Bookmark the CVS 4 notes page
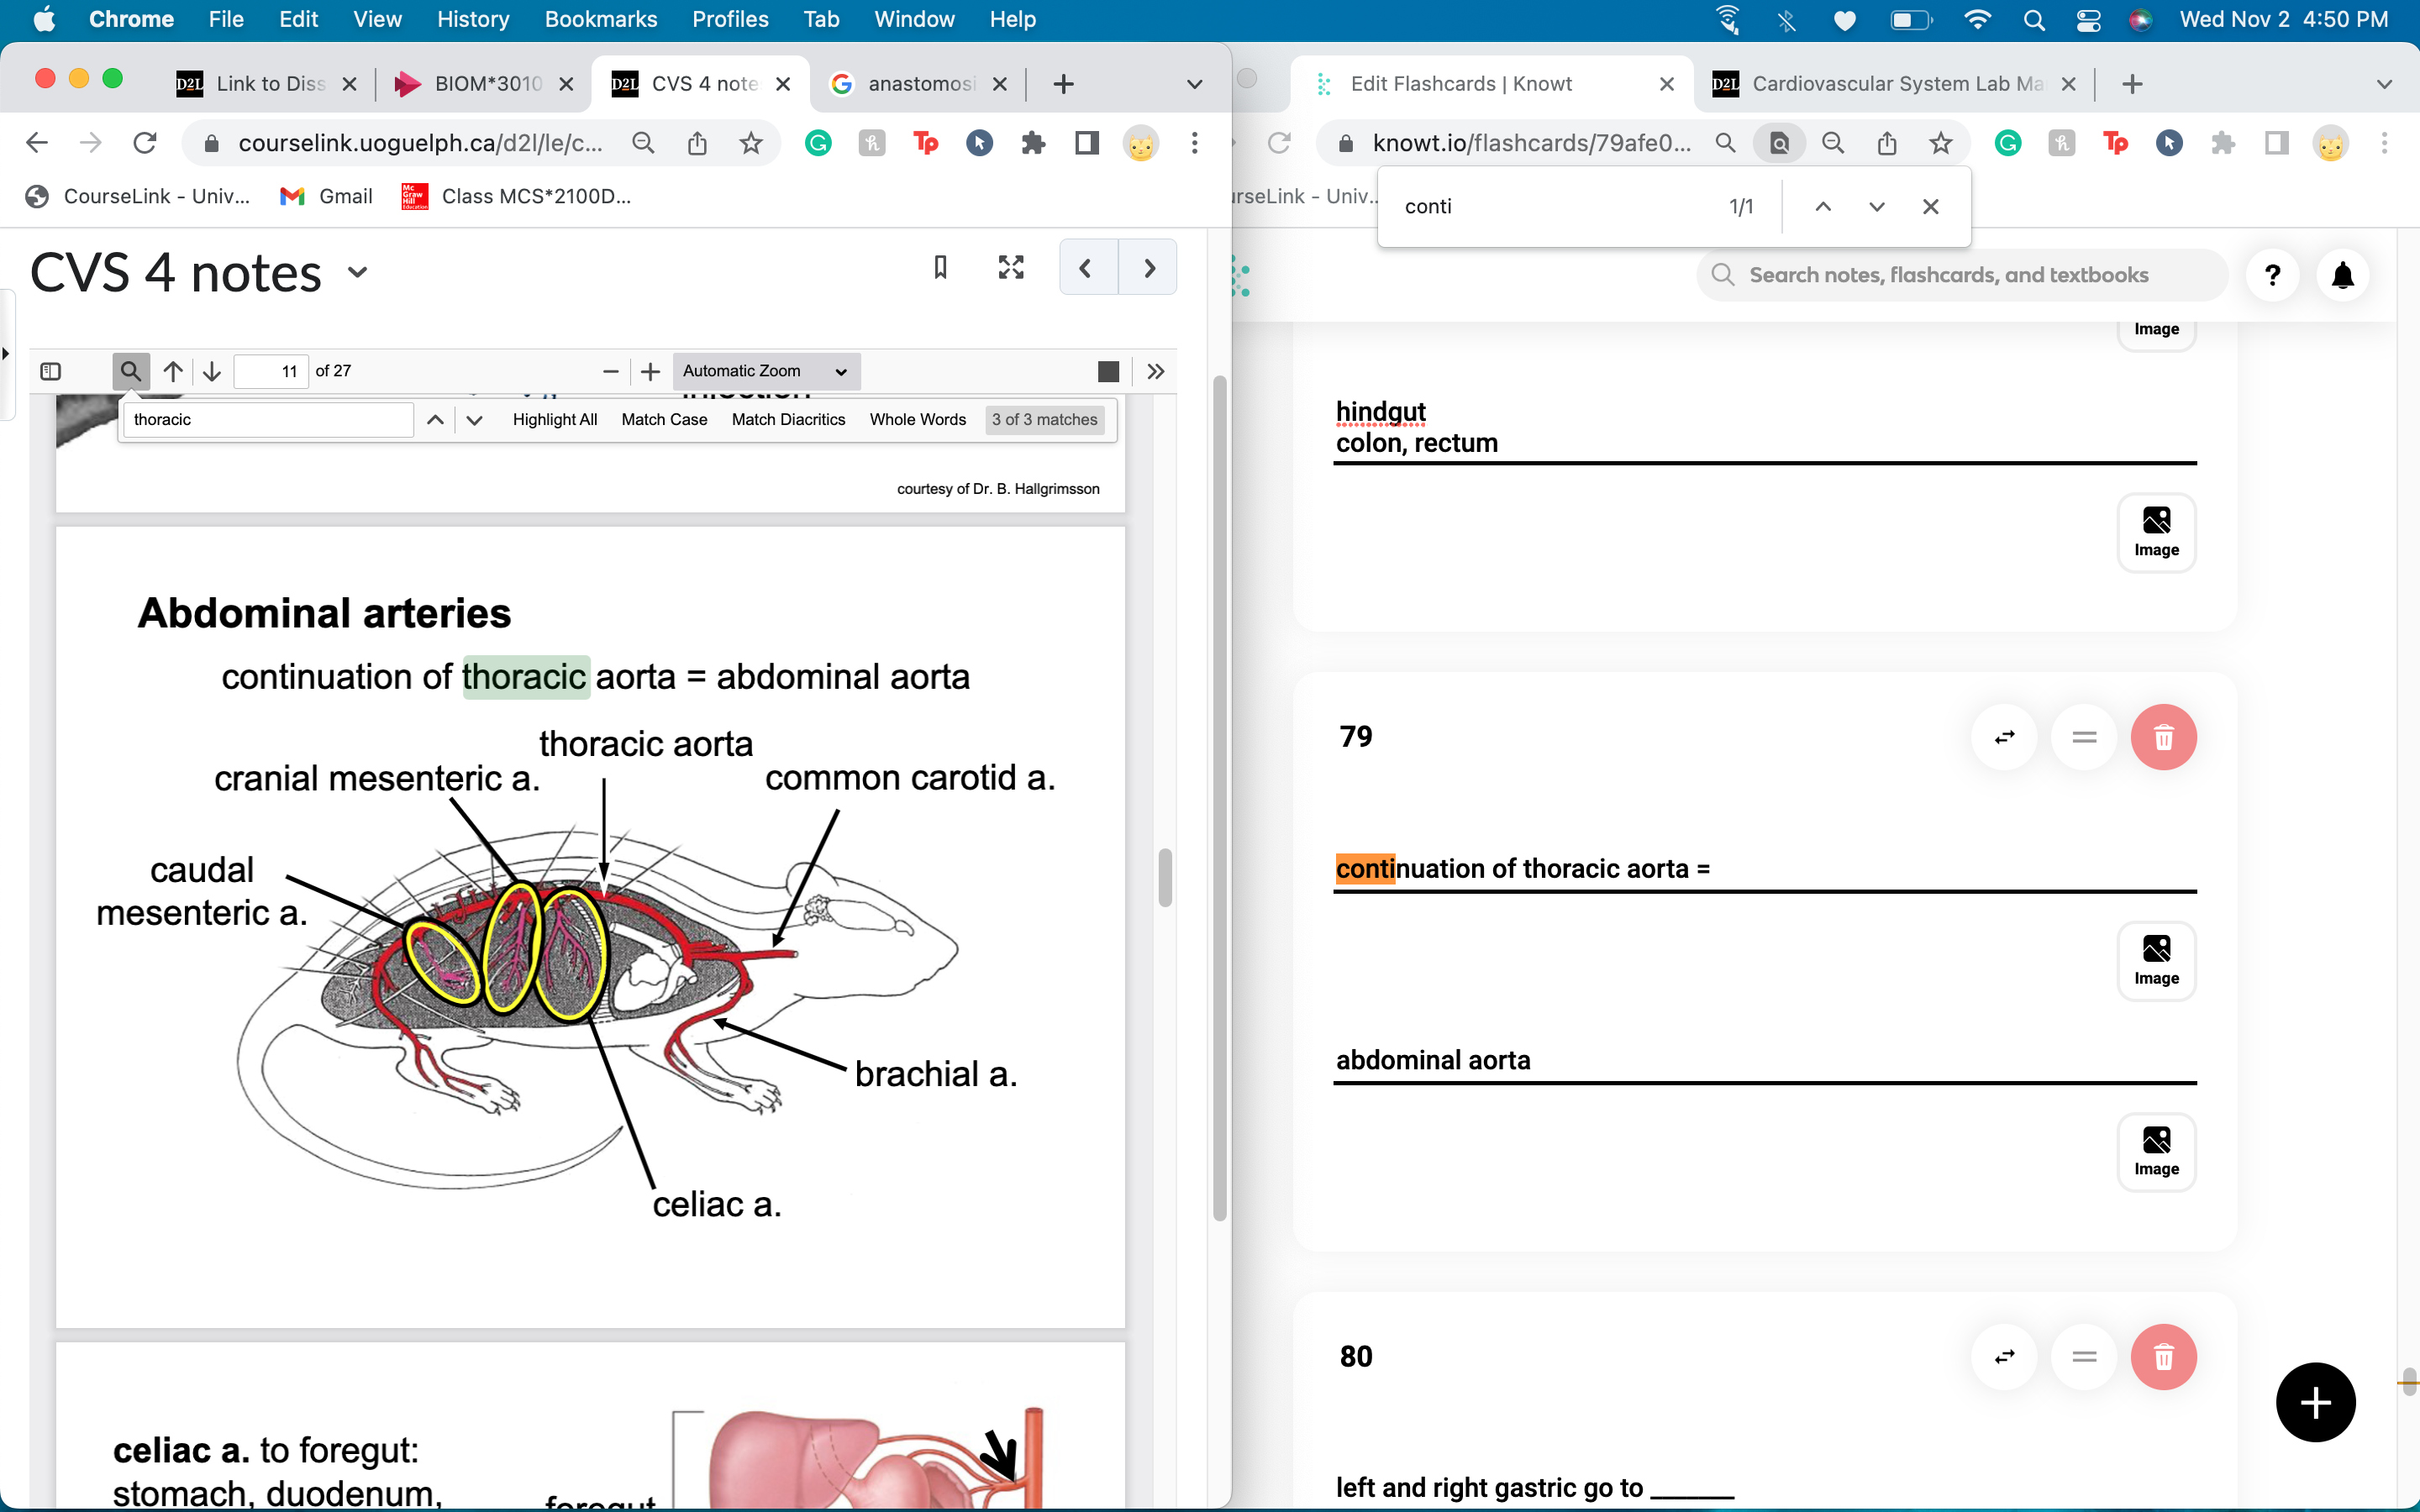This screenshot has height=1512, width=2420. (x=940, y=267)
